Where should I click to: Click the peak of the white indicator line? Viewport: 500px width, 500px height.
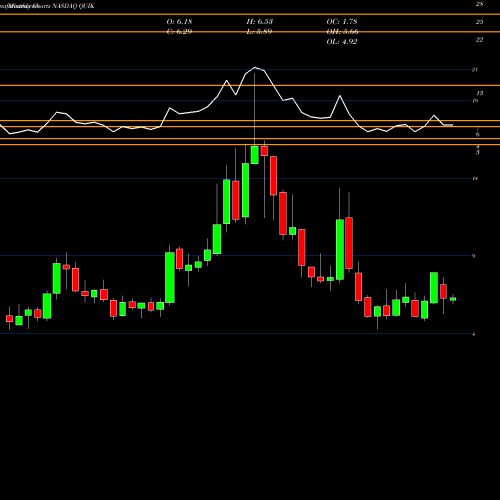point(255,68)
